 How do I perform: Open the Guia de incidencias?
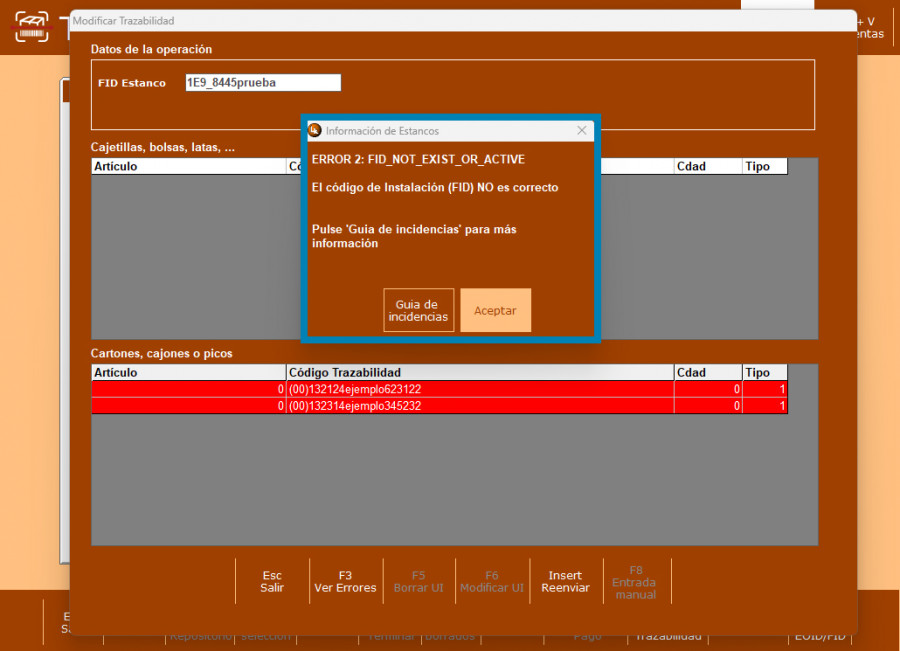click(418, 310)
